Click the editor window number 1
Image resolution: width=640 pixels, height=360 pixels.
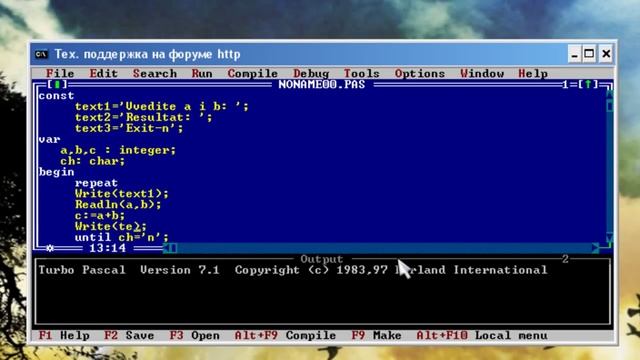point(565,84)
